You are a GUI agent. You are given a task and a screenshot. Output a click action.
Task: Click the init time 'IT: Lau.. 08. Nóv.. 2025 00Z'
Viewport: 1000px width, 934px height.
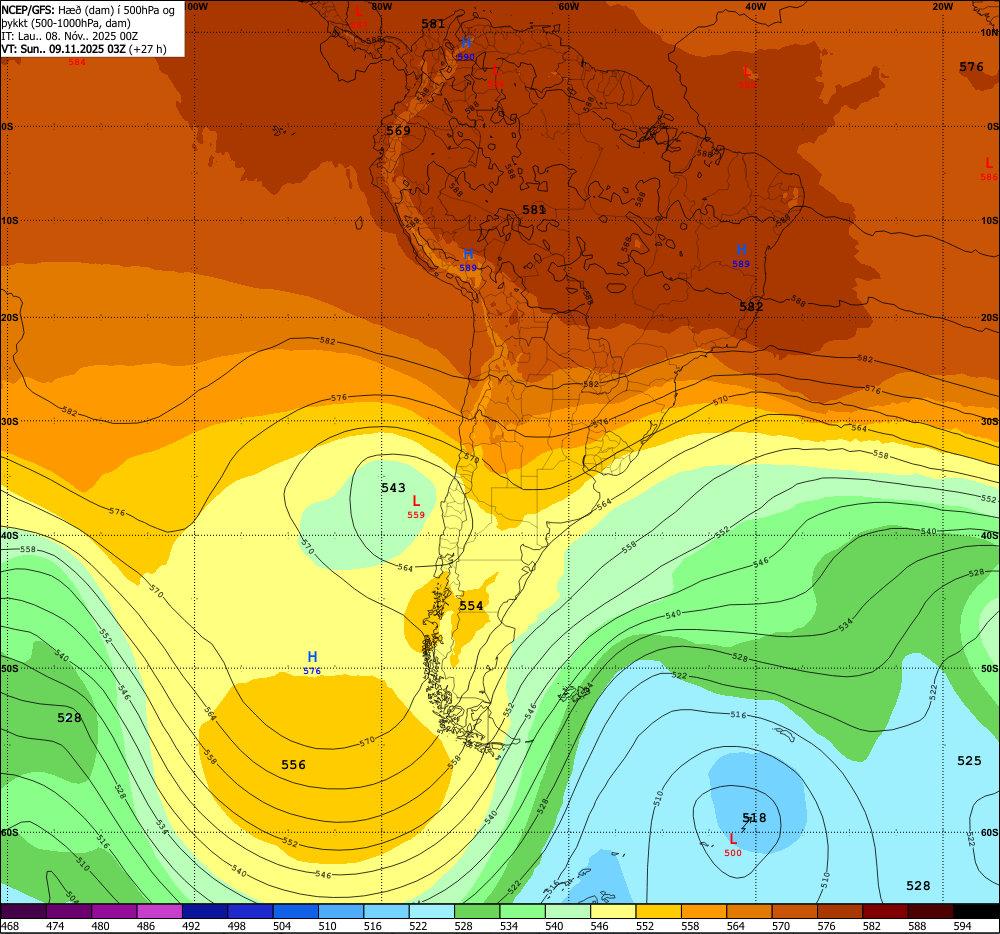pyautogui.click(x=70, y=36)
